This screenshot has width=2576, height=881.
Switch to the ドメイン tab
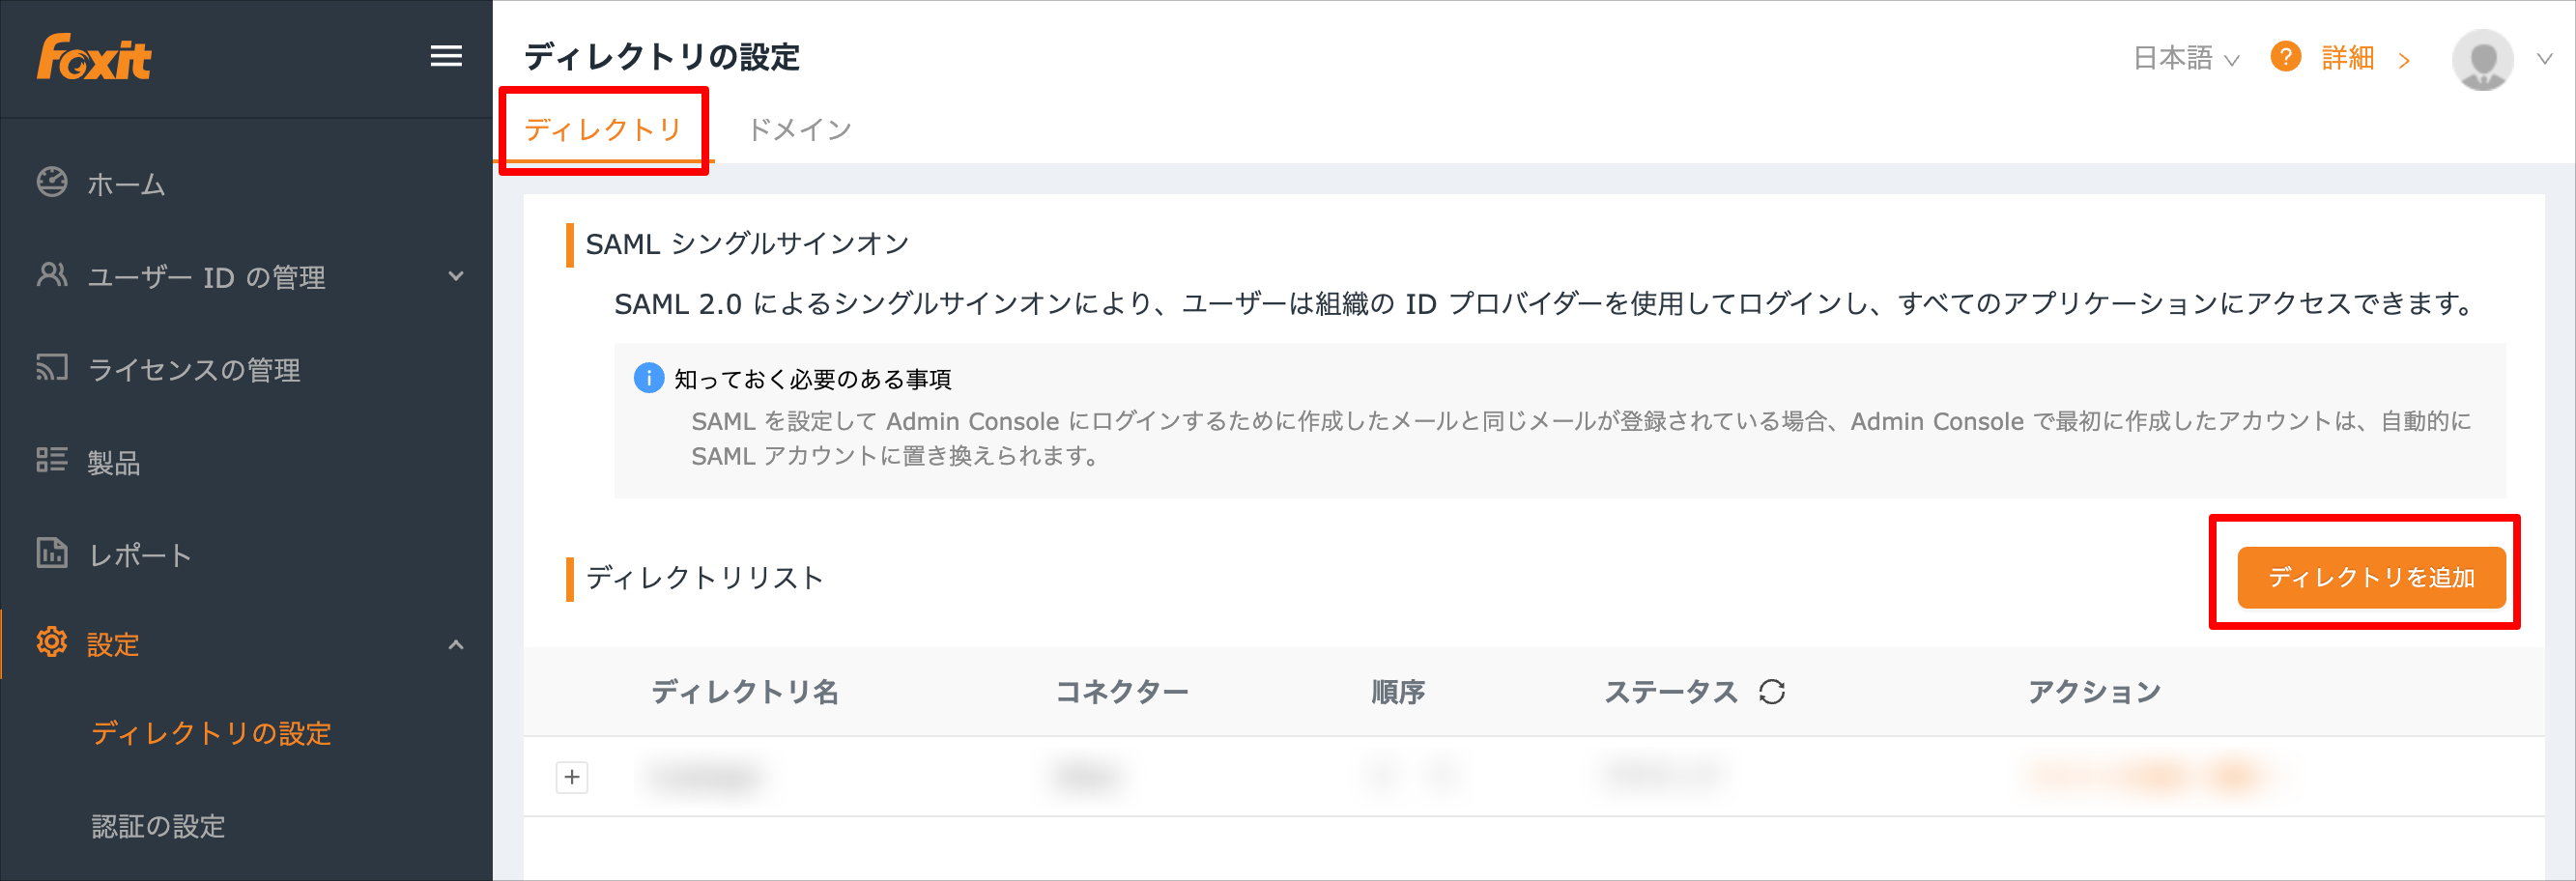[799, 129]
